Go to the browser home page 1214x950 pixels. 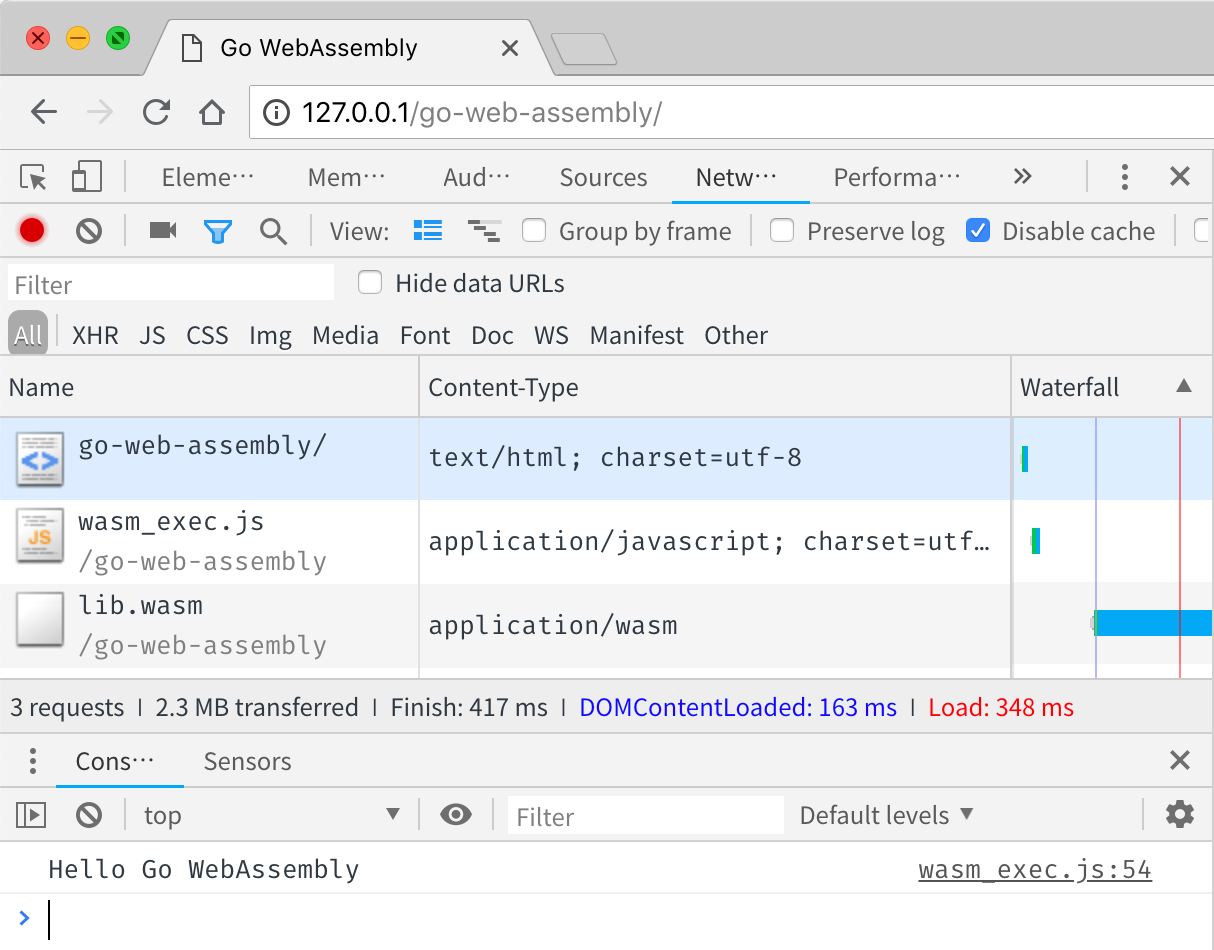(212, 112)
